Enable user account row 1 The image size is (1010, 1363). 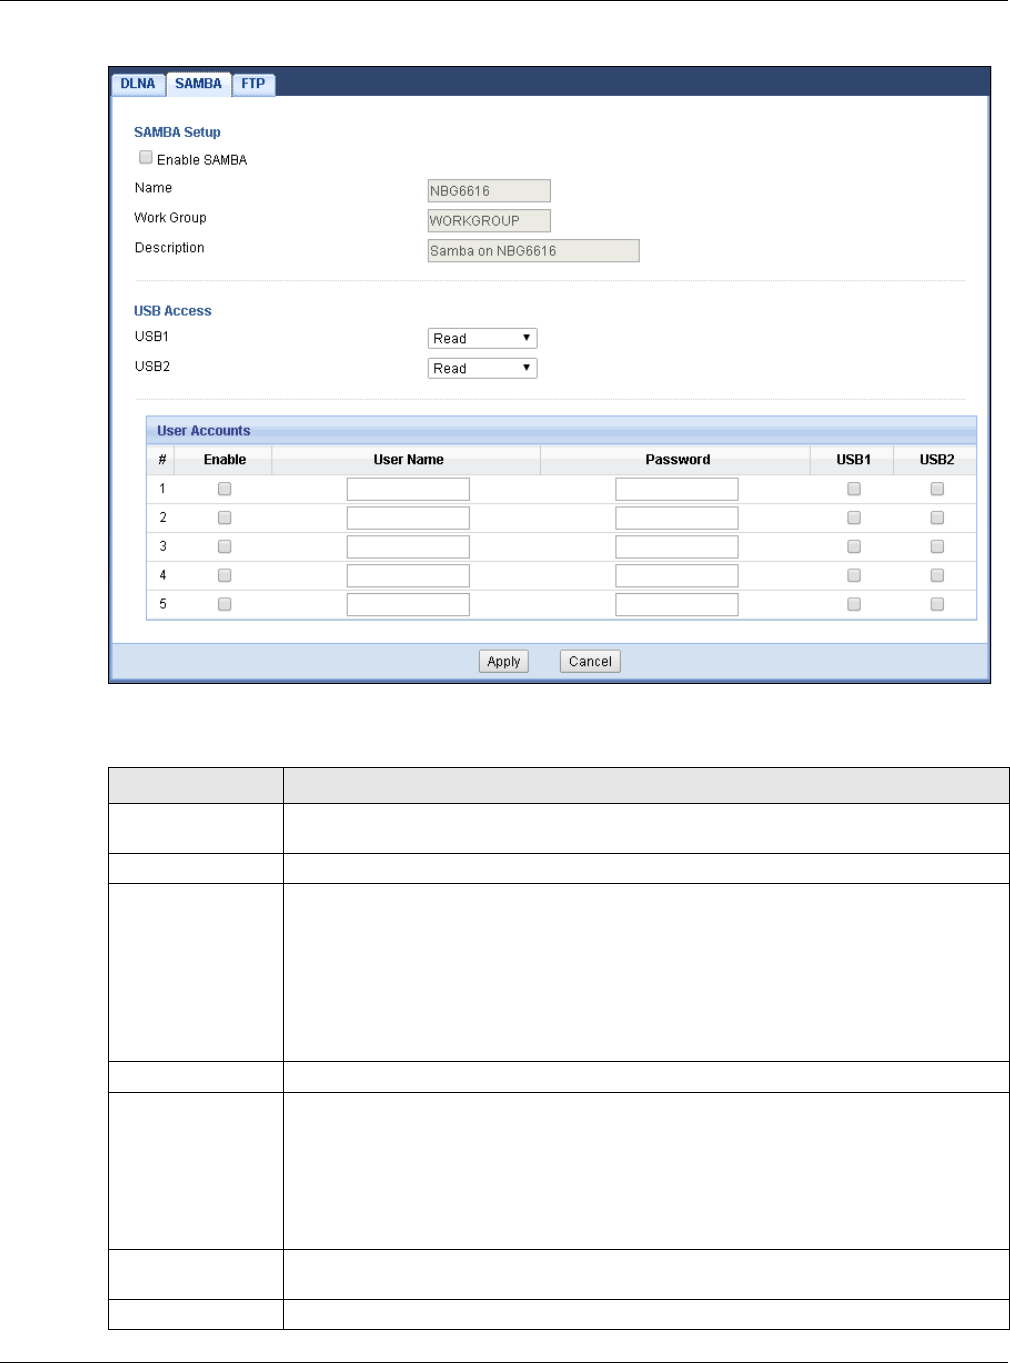[x=225, y=489]
